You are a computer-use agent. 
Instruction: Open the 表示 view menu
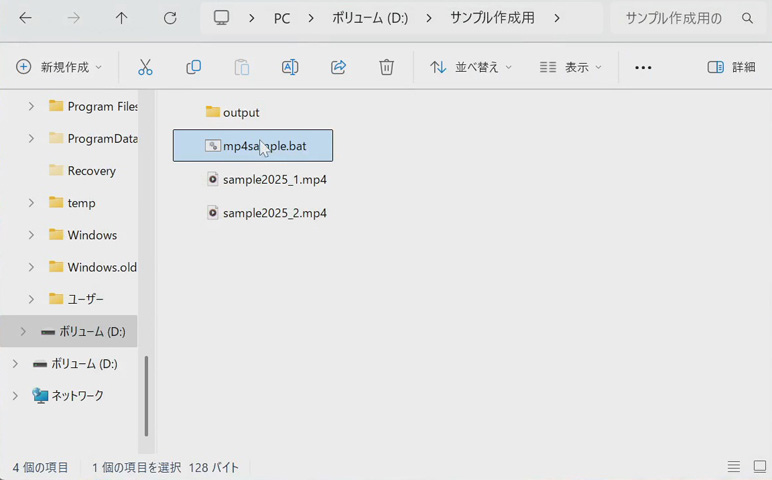point(571,67)
